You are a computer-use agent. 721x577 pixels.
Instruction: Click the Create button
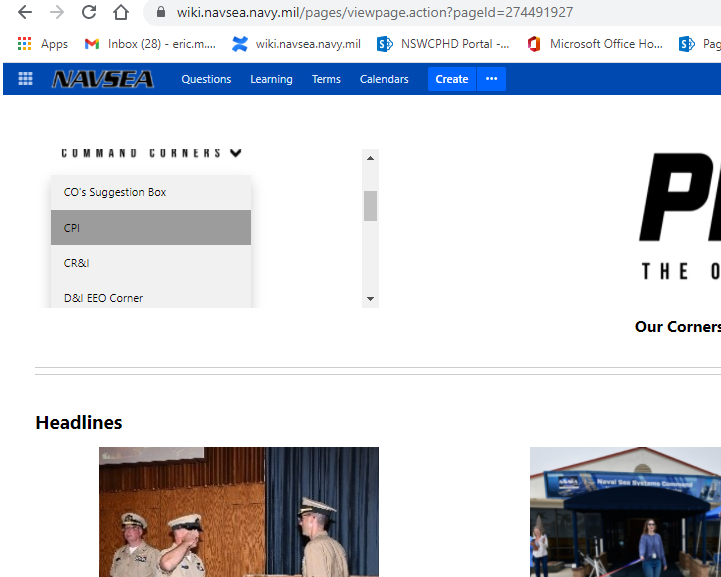pos(452,79)
